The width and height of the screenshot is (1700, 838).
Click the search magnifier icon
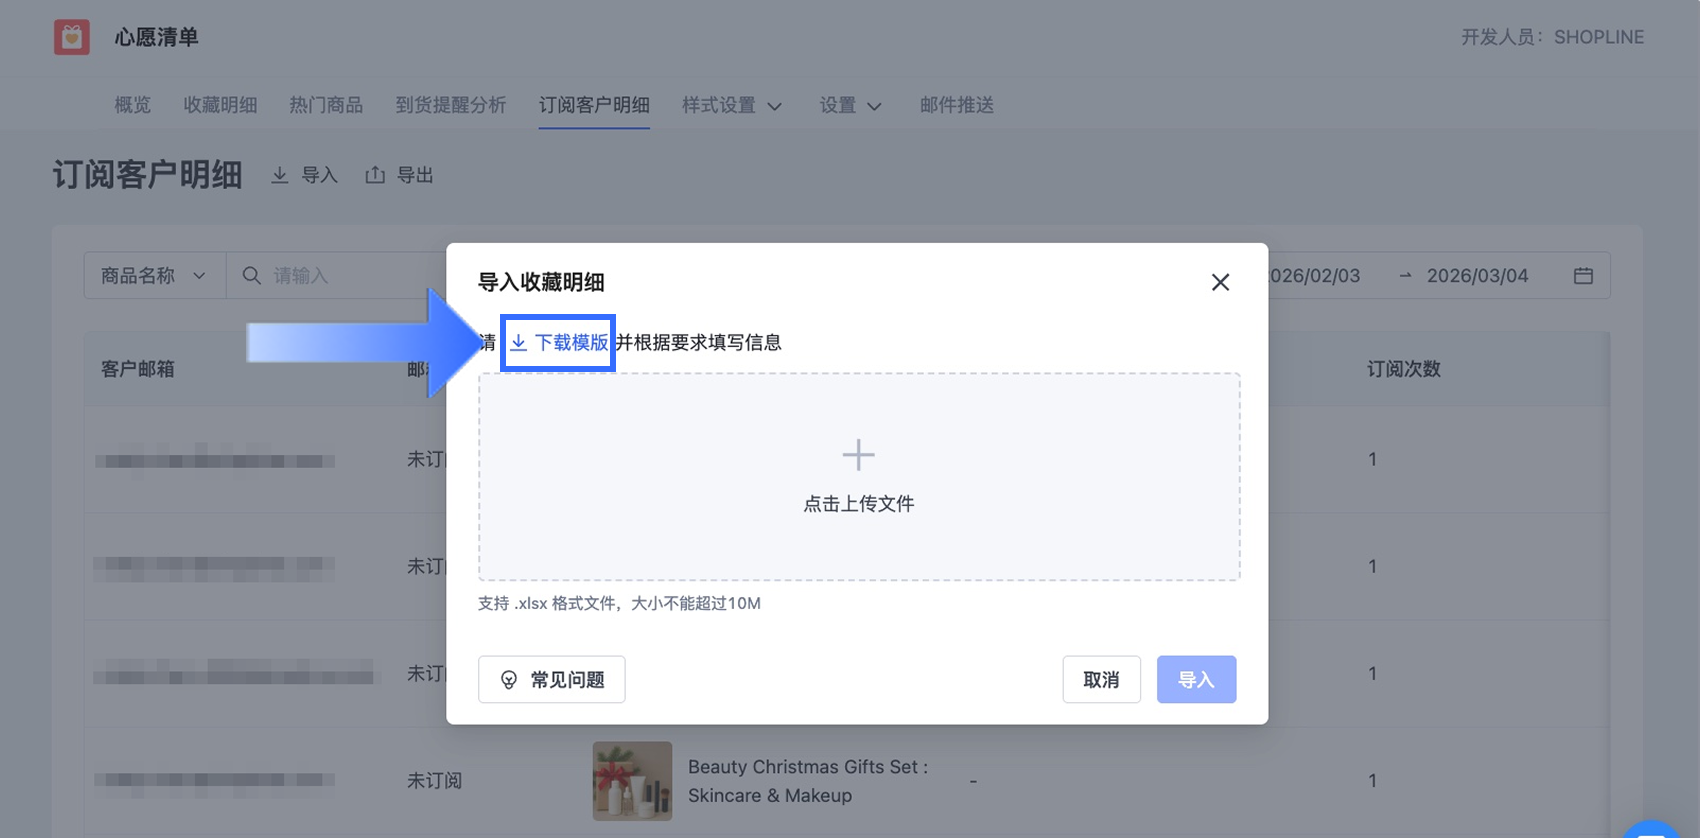coord(251,275)
